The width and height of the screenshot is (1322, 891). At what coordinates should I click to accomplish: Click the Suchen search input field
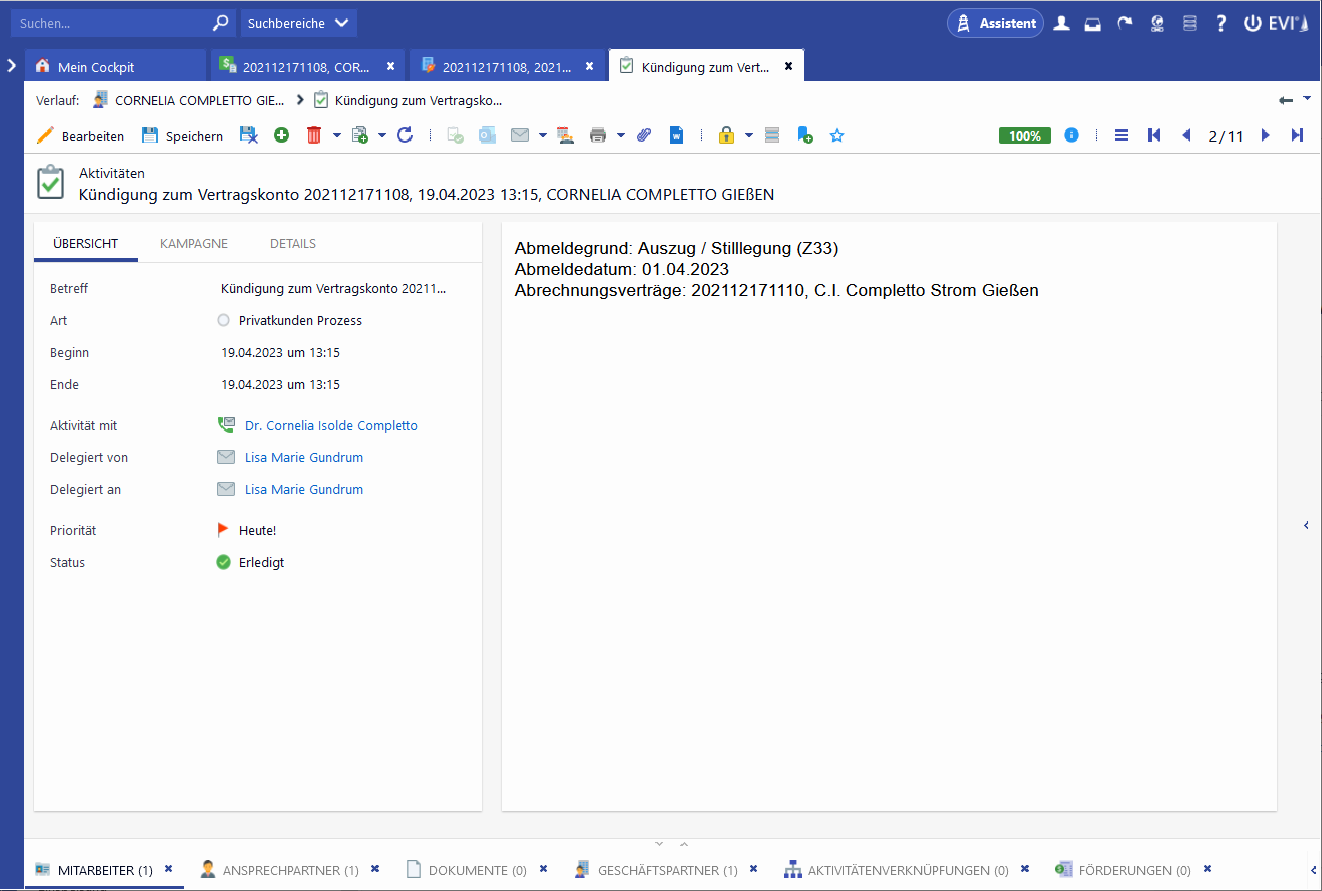[x=112, y=23]
